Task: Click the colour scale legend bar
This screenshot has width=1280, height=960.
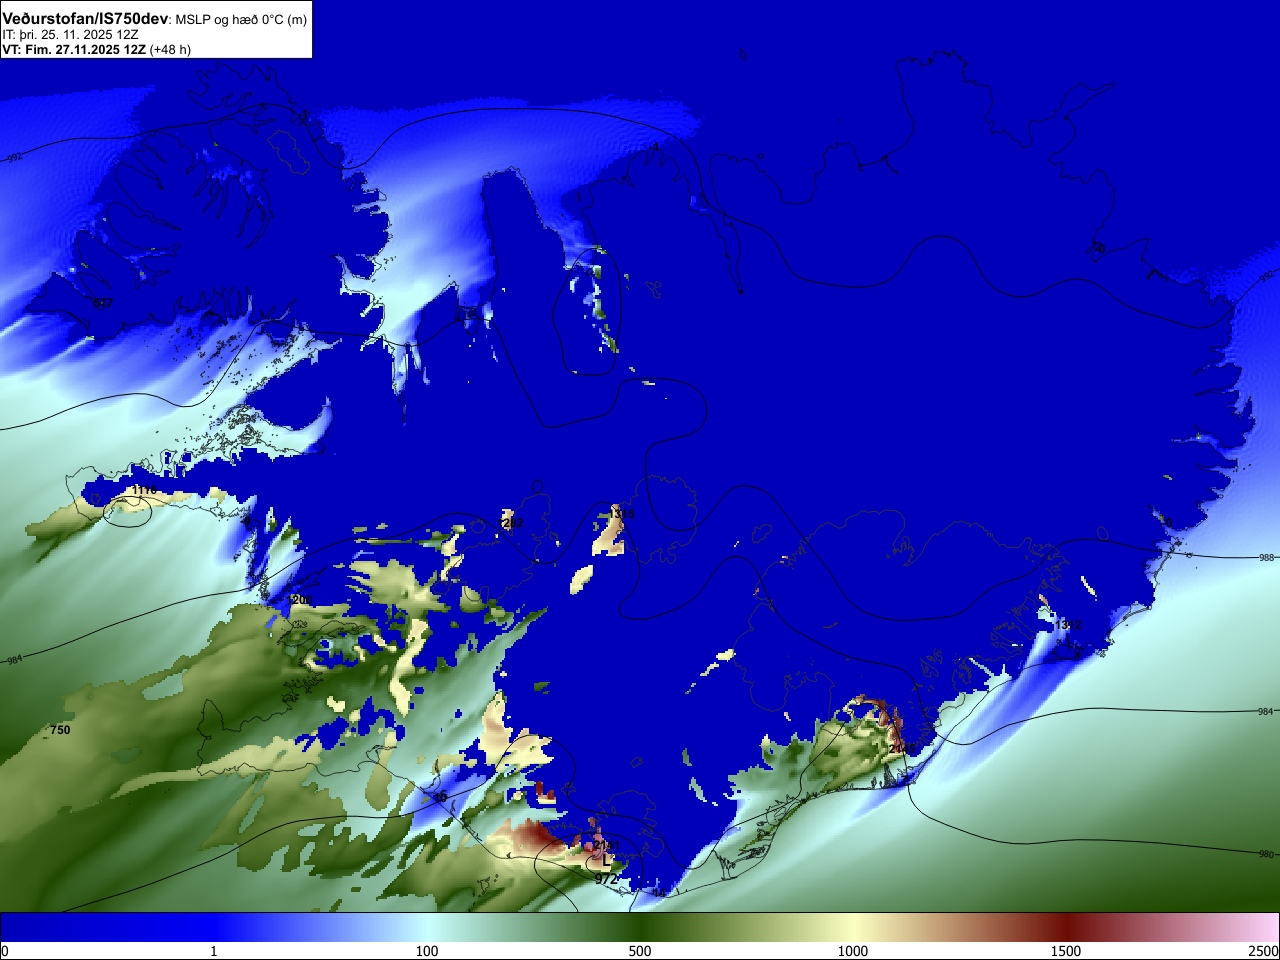Action: (x=640, y=926)
